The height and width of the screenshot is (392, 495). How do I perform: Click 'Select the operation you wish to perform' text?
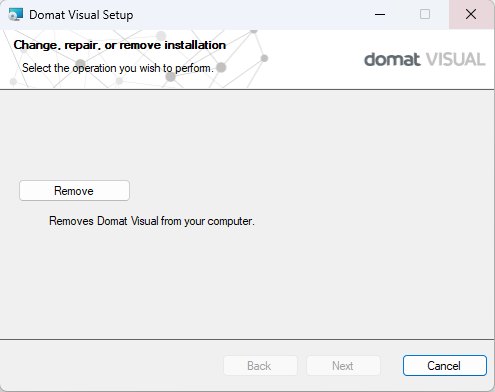pyautogui.click(x=118, y=68)
